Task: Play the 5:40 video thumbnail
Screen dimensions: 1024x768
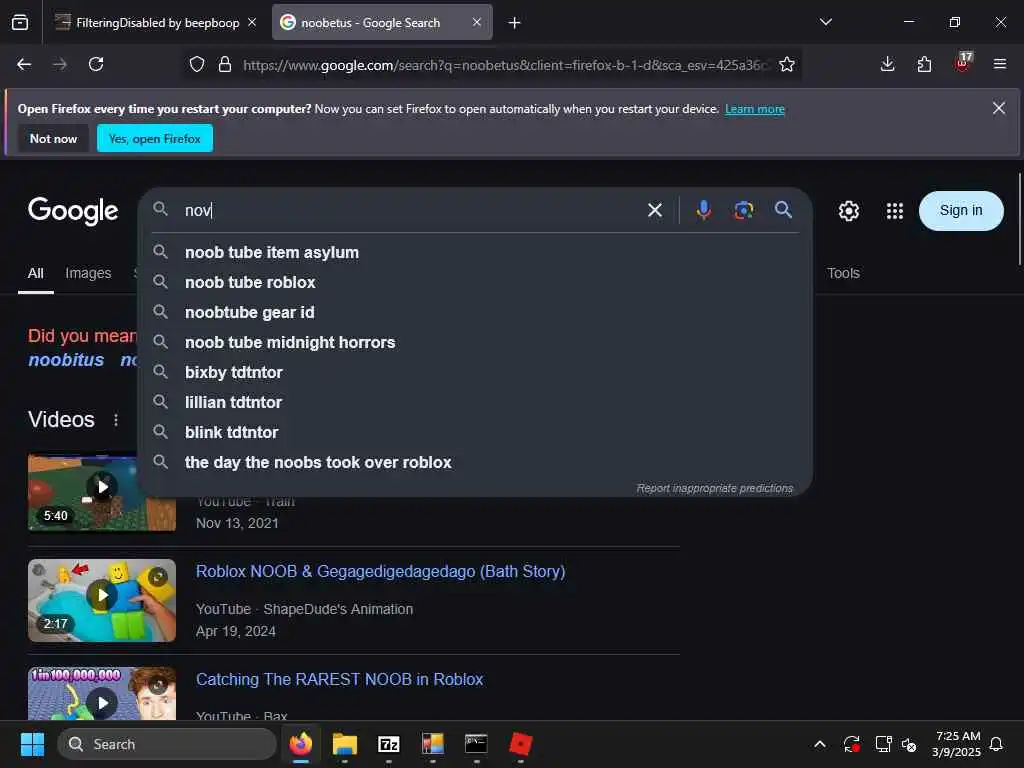Action: (x=102, y=492)
